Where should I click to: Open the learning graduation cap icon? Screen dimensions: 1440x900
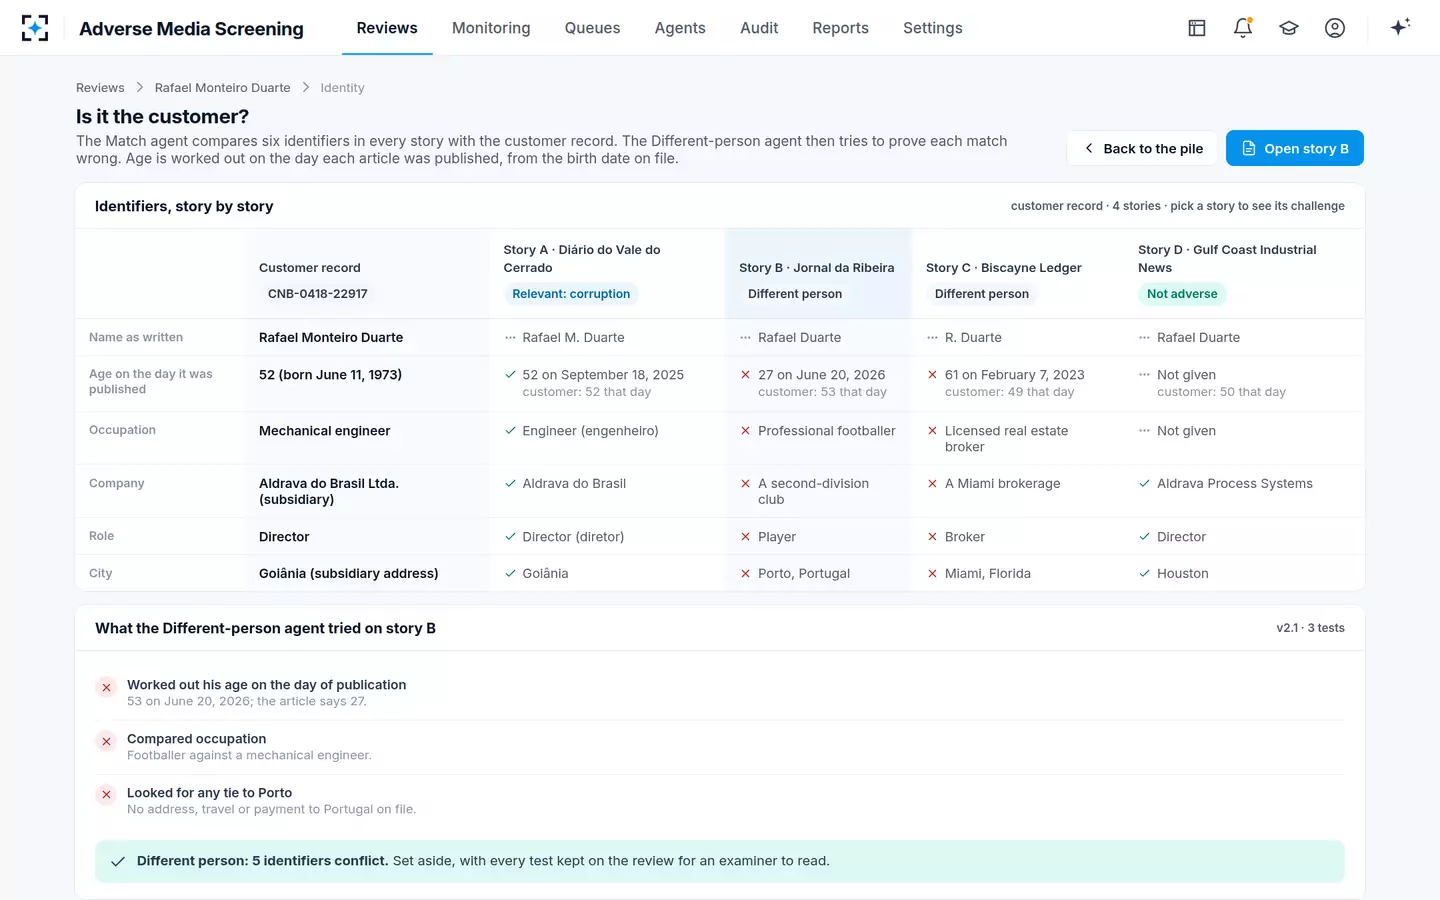[1289, 28]
